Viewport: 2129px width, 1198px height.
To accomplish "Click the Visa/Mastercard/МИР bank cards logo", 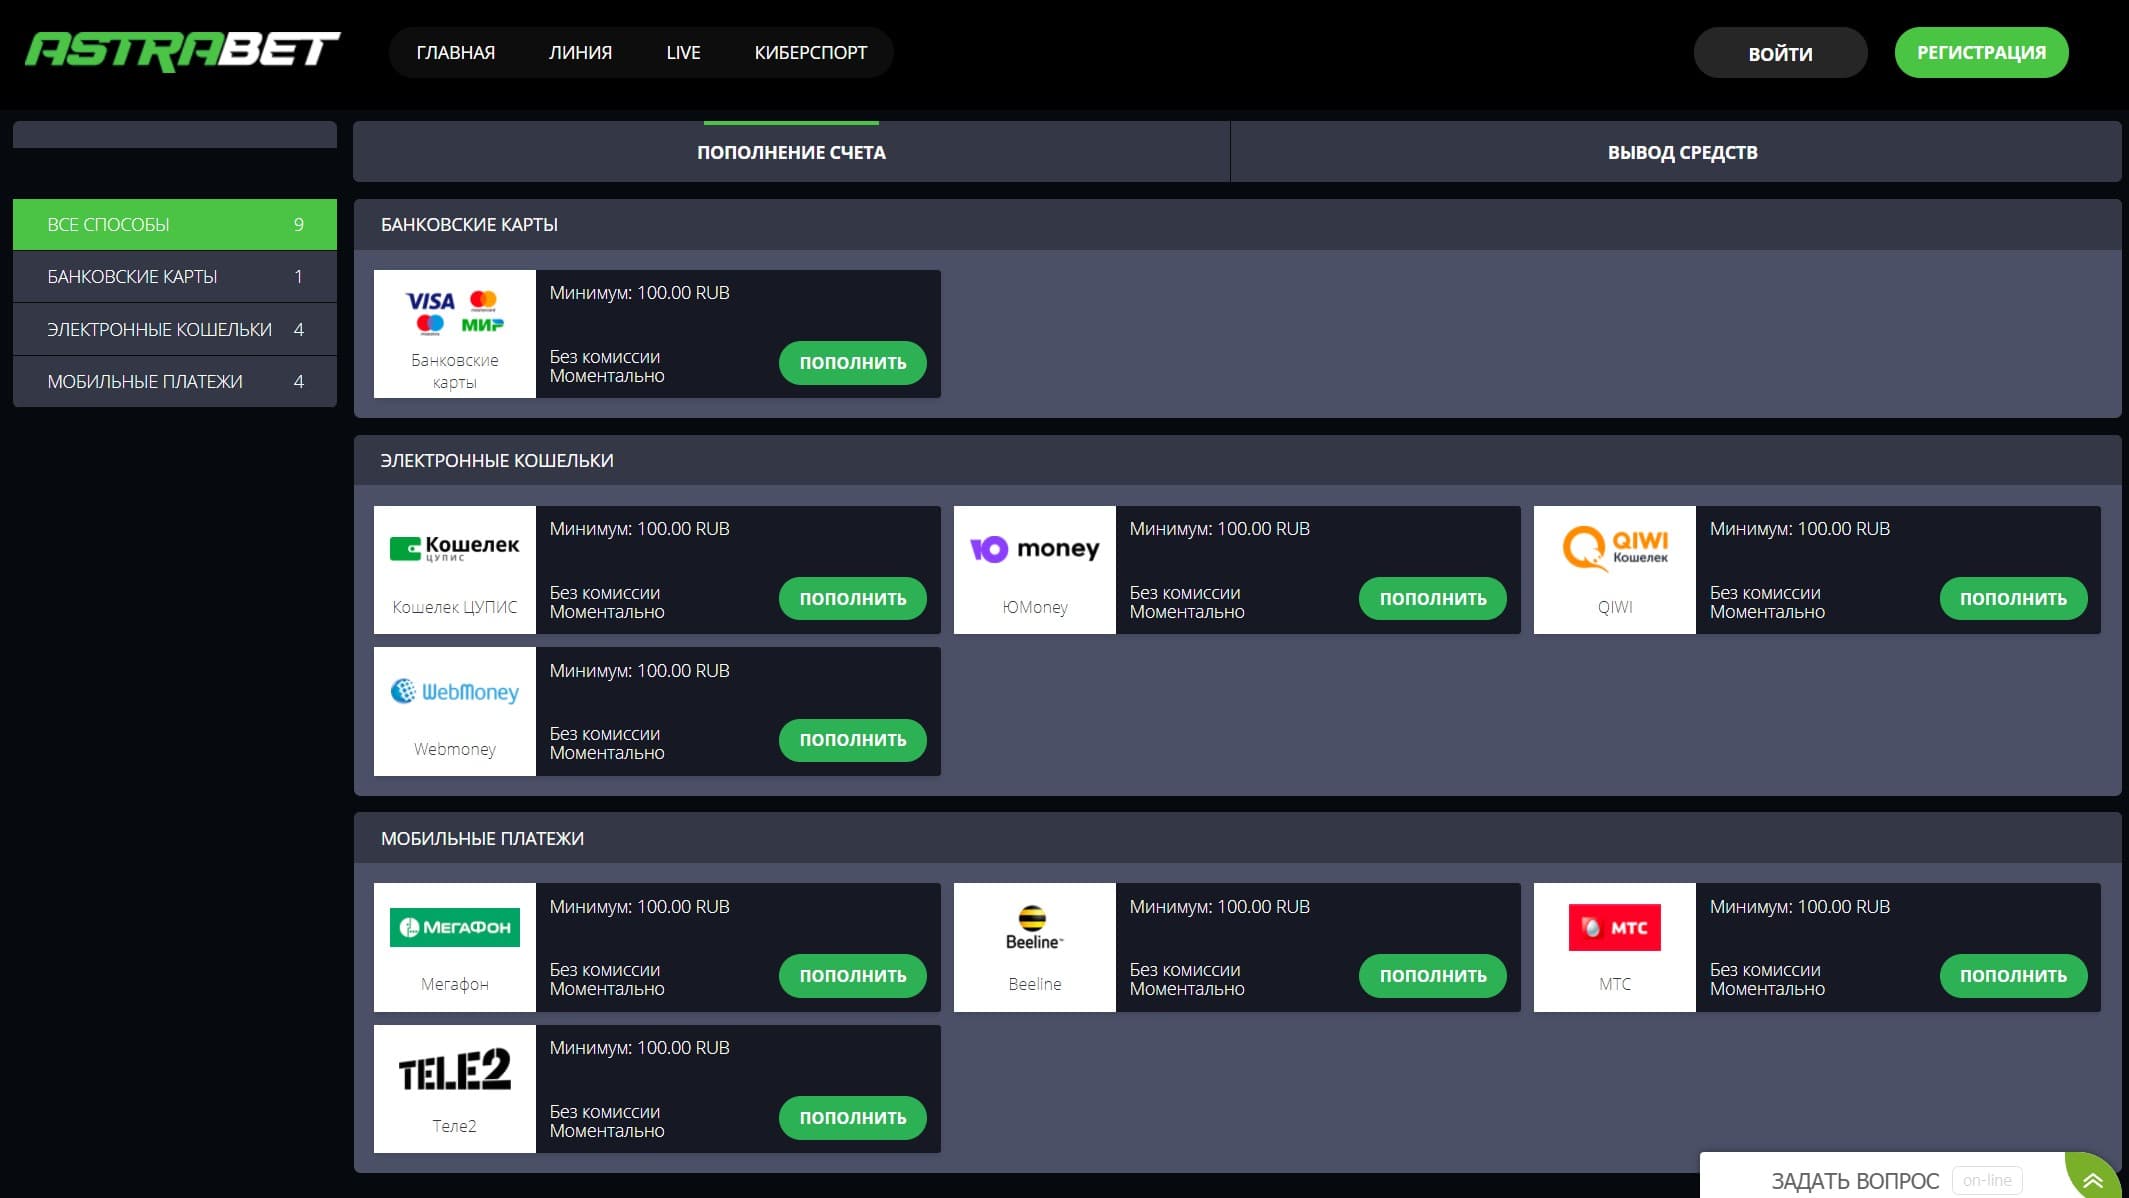I will [x=455, y=312].
